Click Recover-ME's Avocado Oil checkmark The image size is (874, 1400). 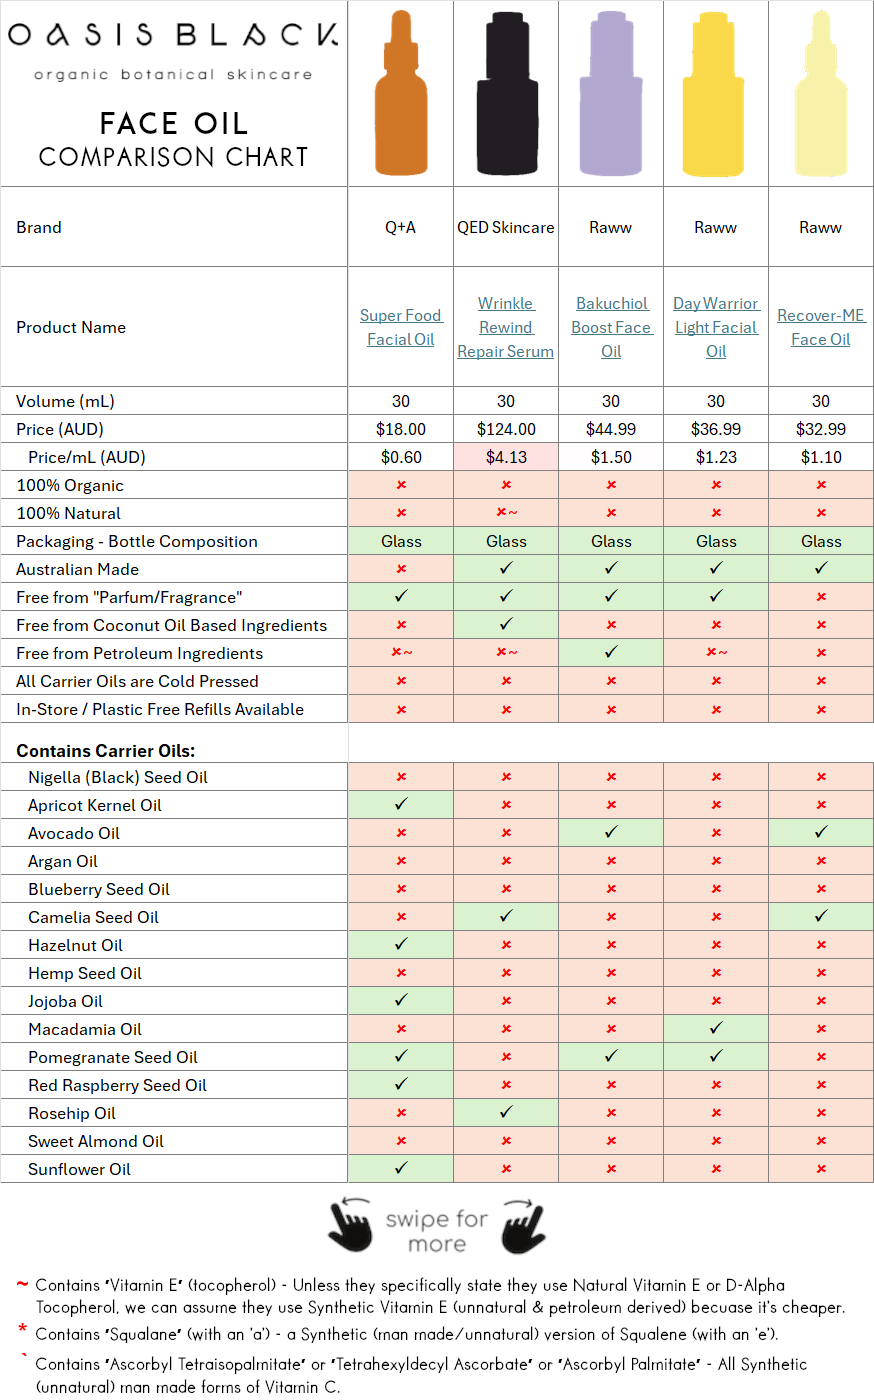[821, 832]
